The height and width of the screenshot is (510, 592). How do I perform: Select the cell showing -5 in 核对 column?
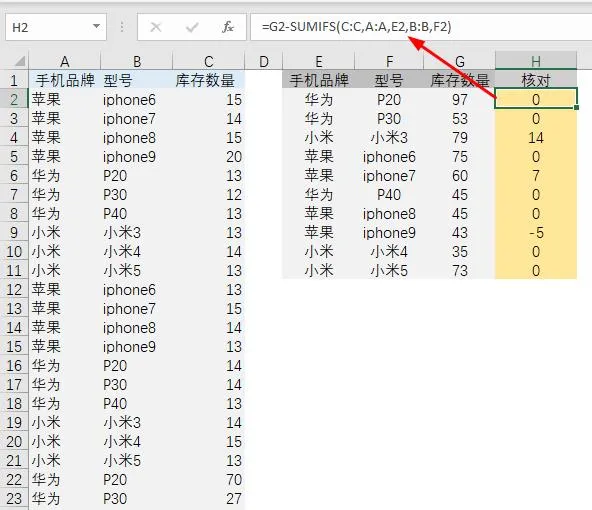coord(536,233)
